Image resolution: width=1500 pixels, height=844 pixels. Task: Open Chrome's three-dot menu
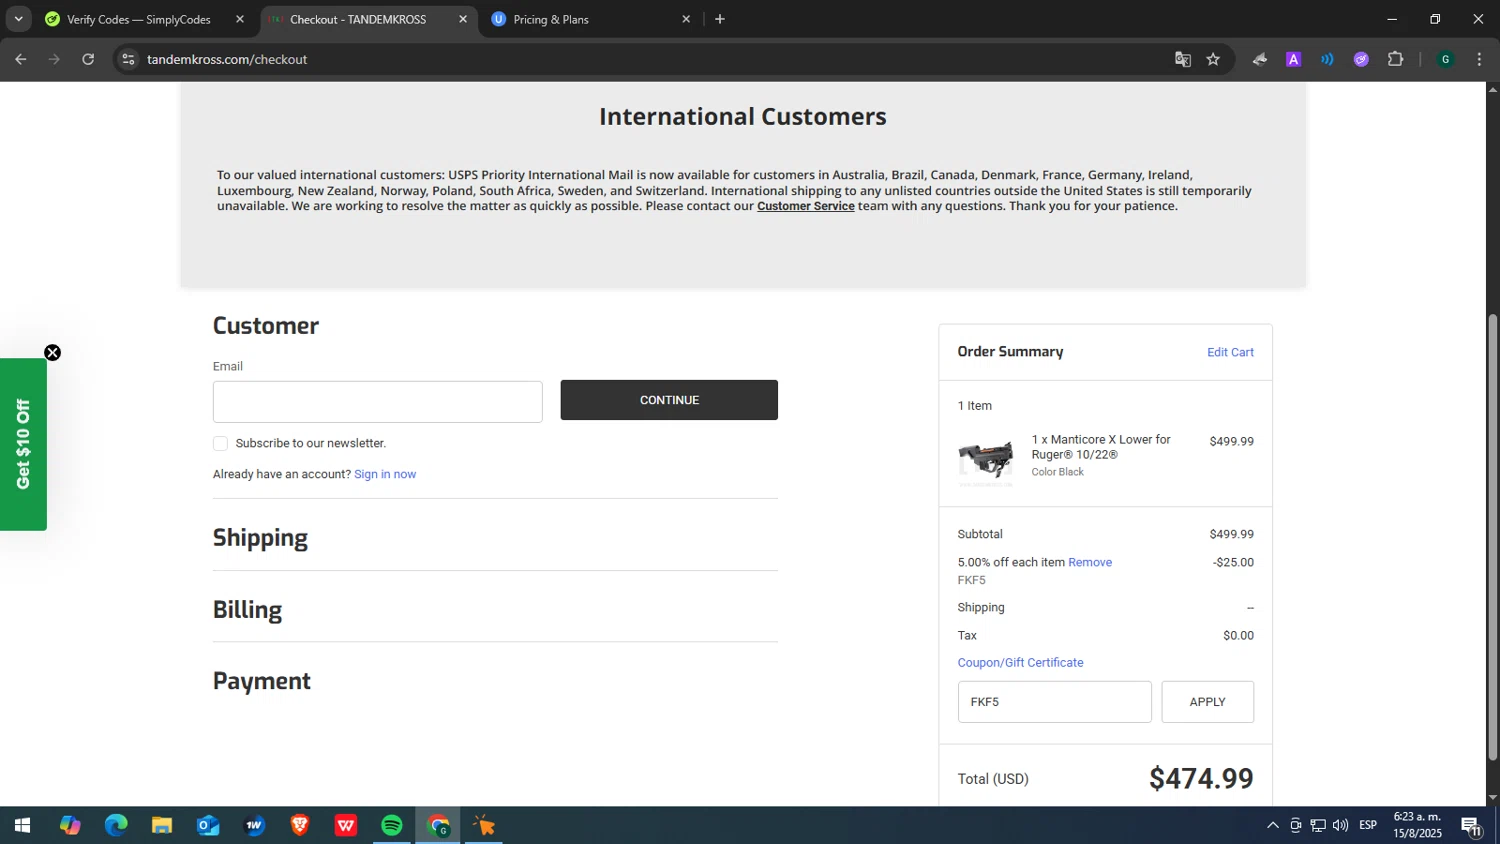1479,59
